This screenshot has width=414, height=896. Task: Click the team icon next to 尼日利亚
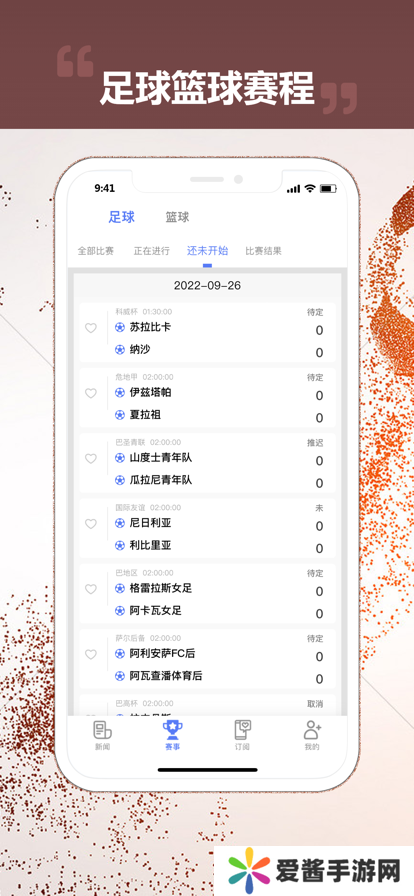point(120,523)
